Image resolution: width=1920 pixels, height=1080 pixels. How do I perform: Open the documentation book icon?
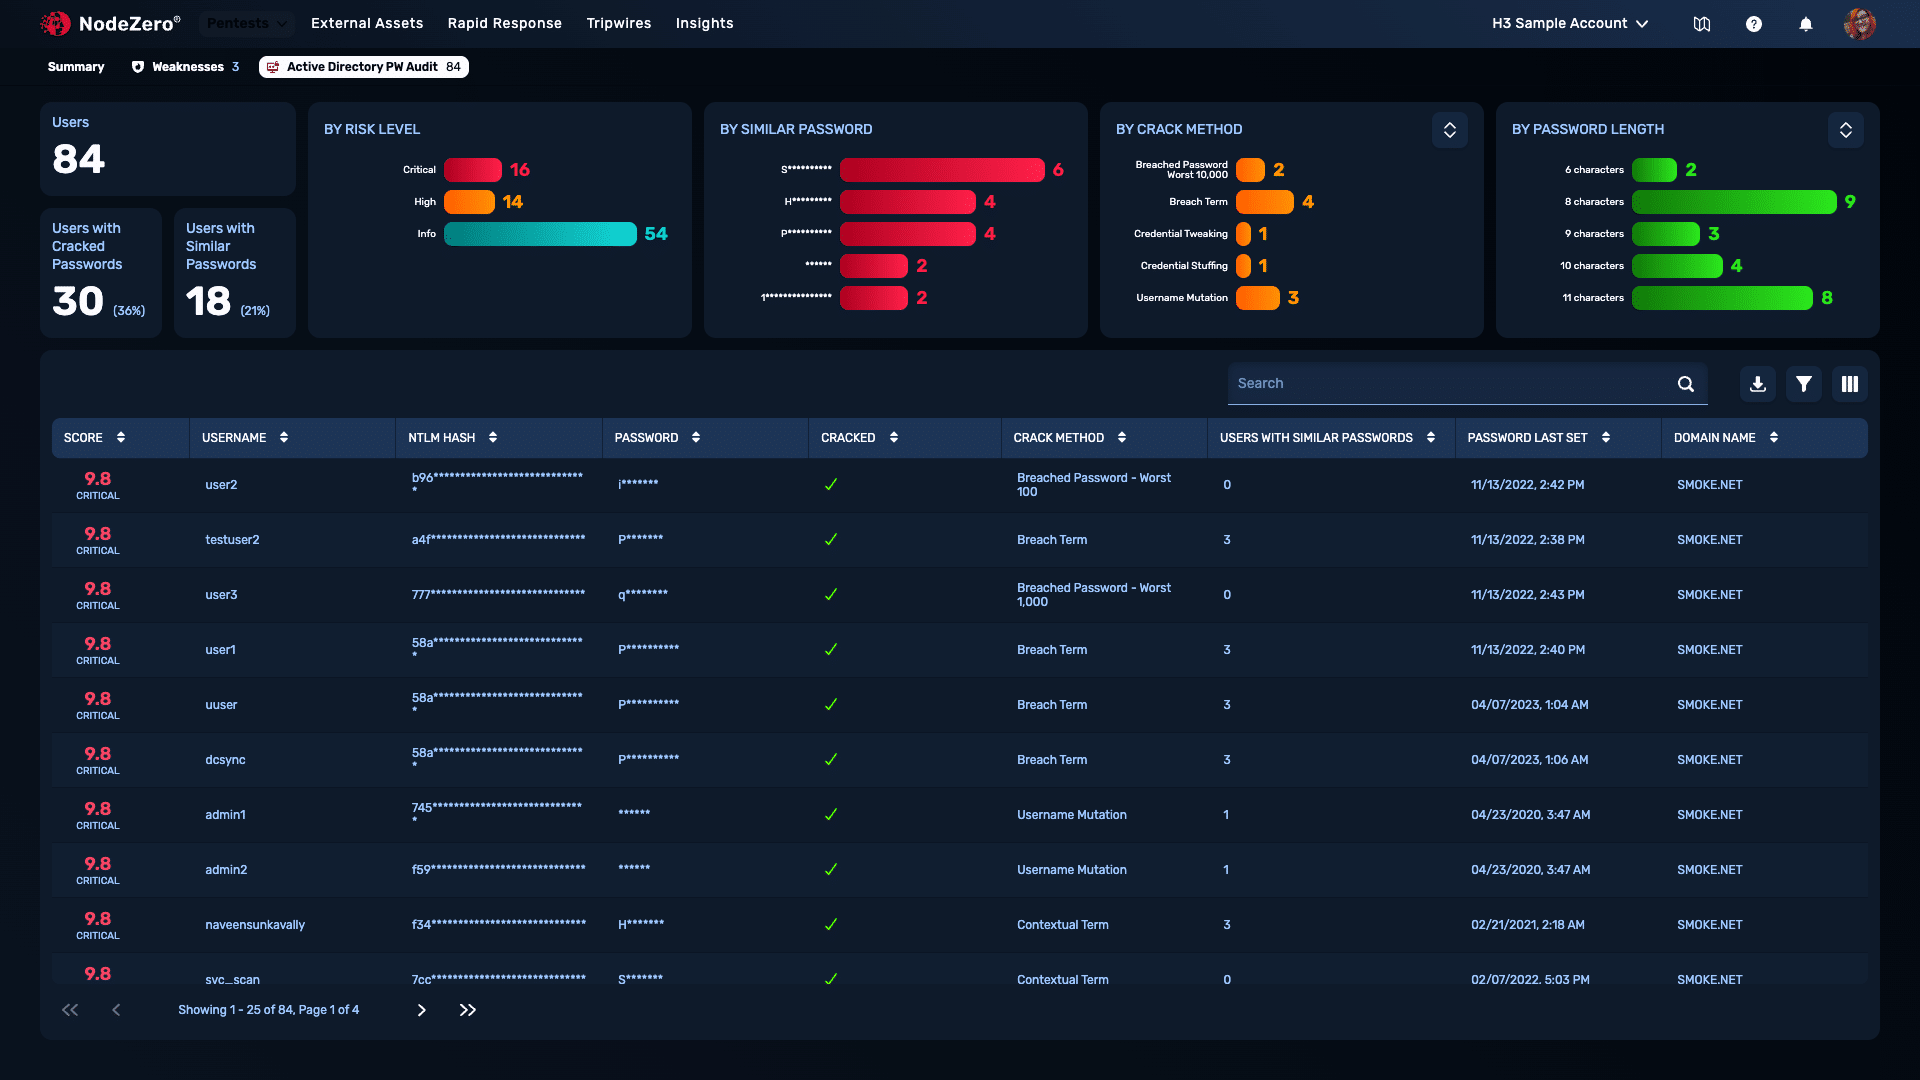[x=1702, y=24]
